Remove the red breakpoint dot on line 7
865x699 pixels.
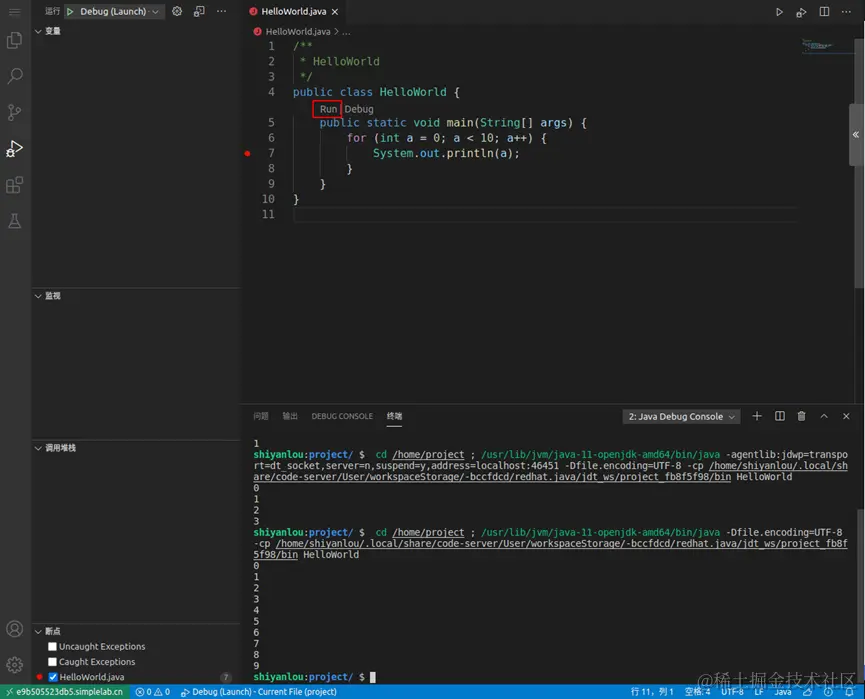pos(247,154)
